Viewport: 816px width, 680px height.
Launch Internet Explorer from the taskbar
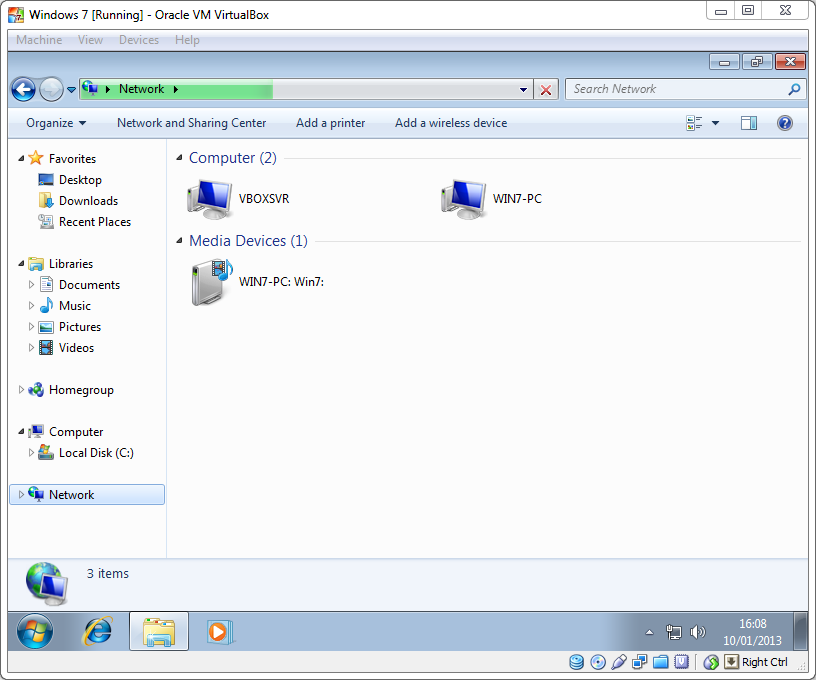[98, 631]
